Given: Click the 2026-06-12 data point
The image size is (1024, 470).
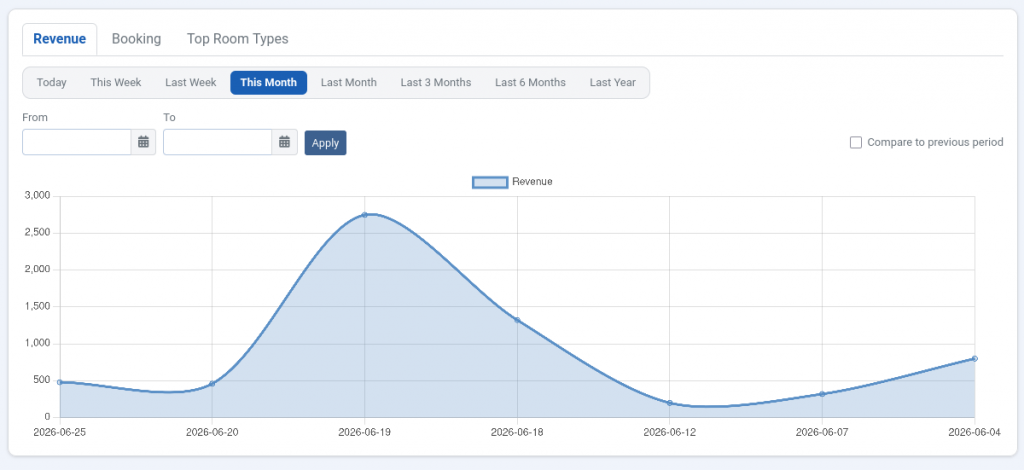Looking at the screenshot, I should point(669,403).
